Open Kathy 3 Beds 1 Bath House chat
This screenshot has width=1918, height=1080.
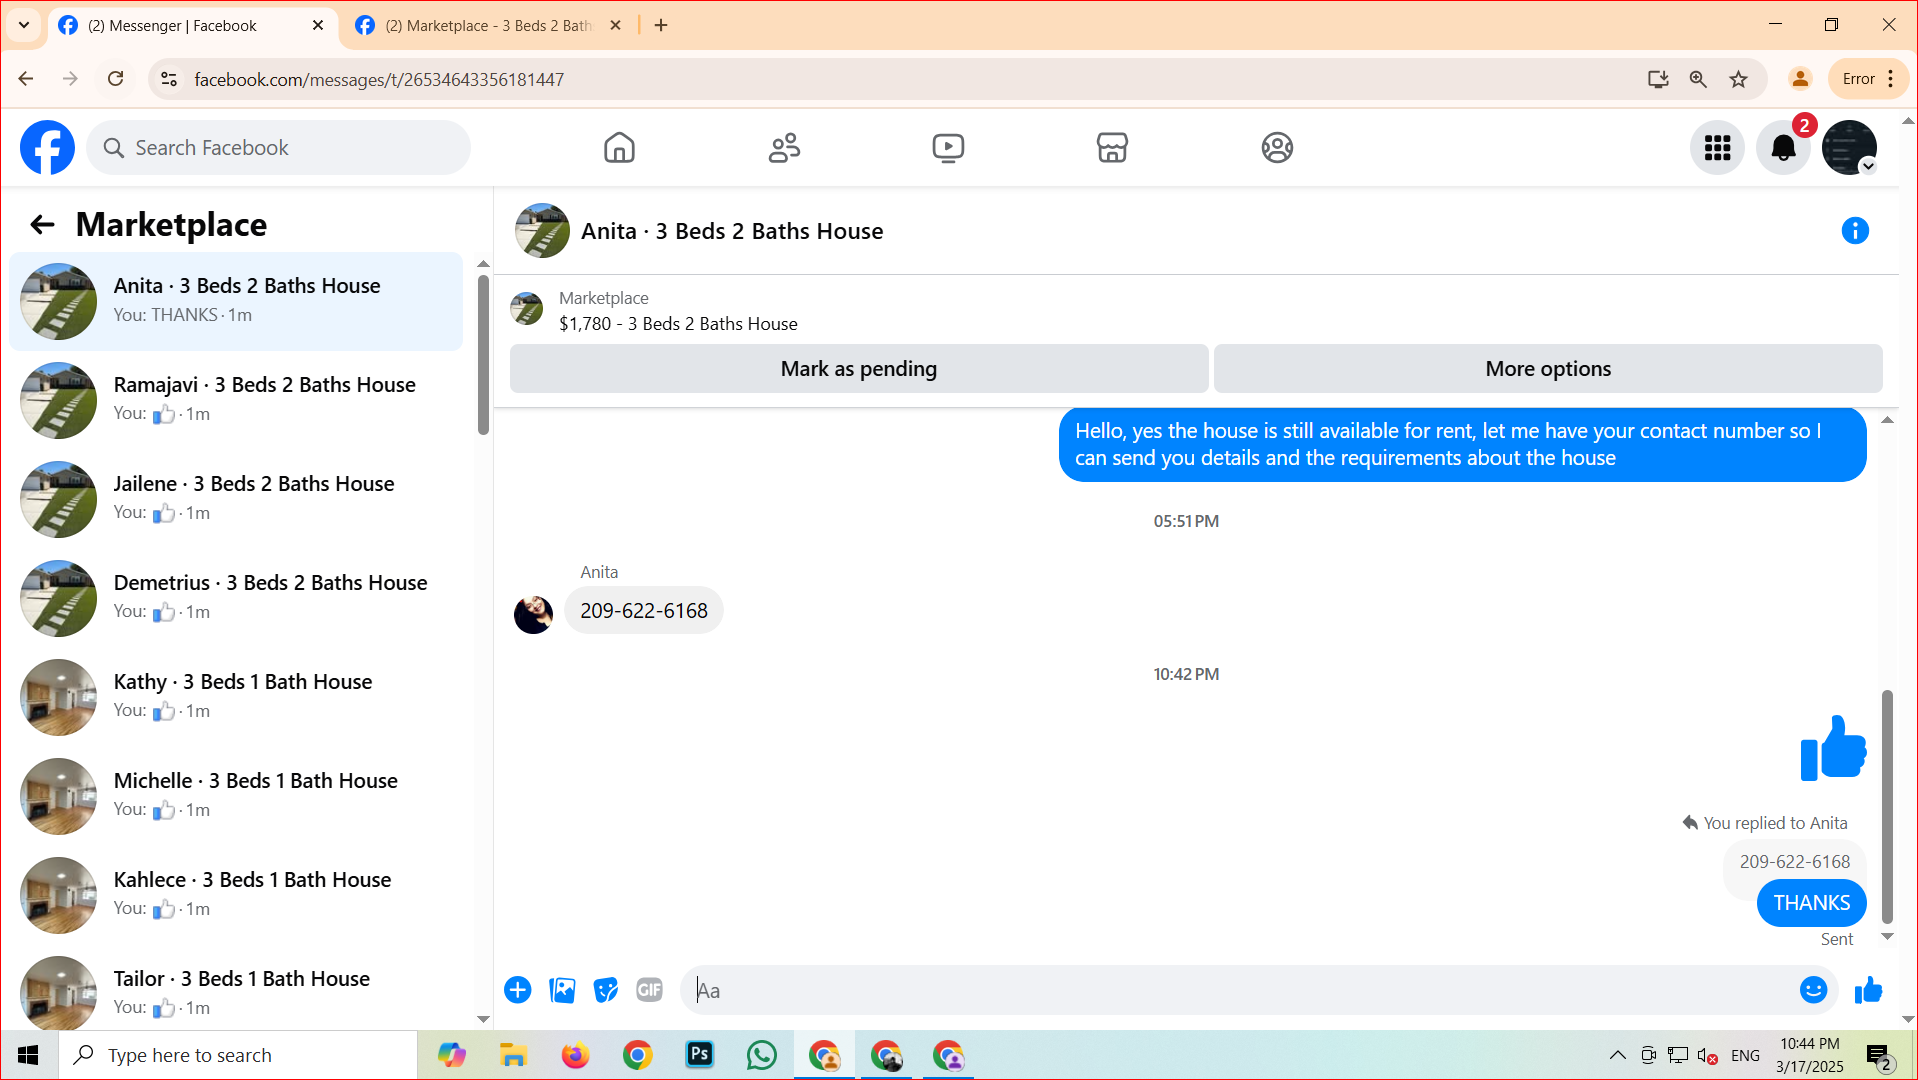coord(236,697)
